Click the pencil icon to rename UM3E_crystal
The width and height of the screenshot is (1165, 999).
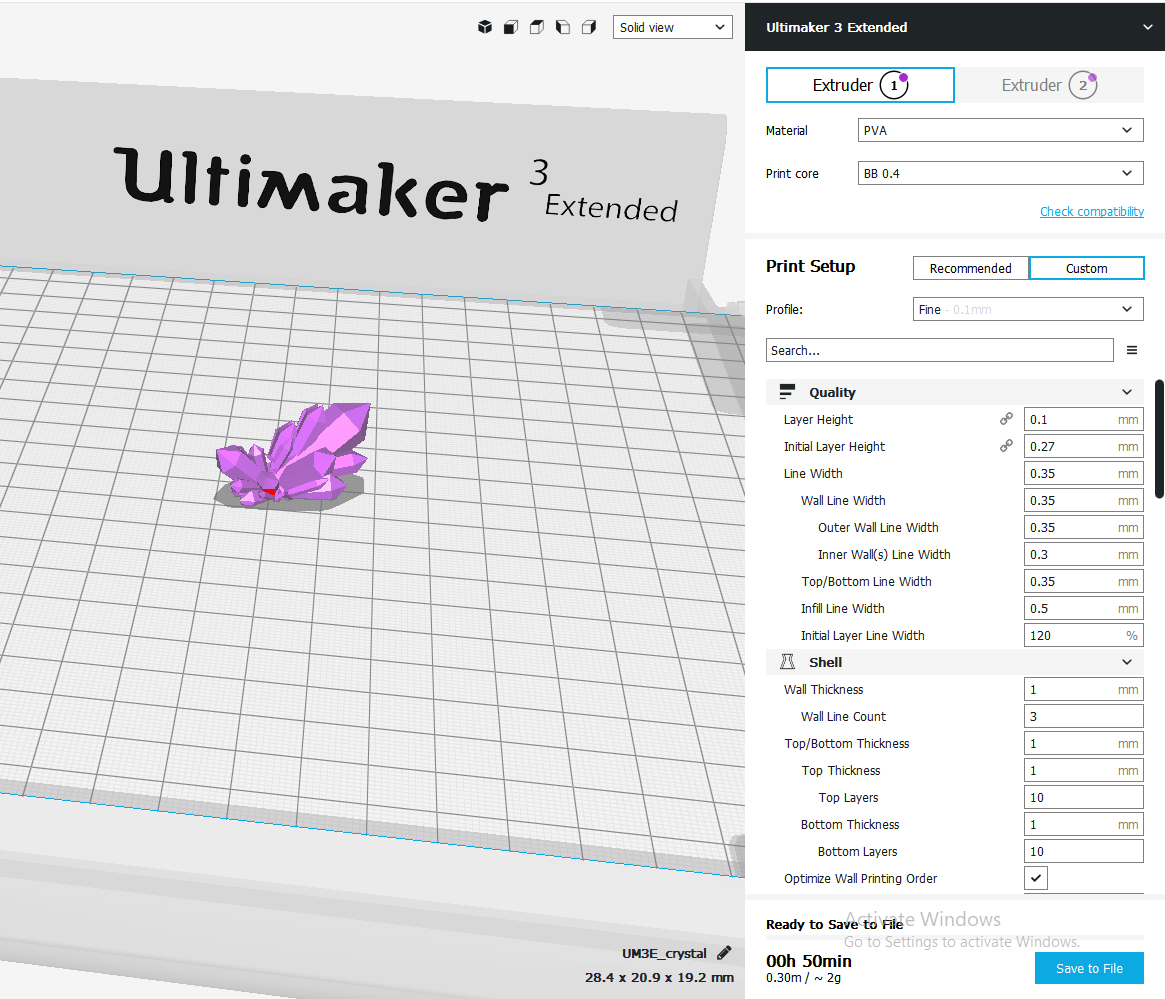tap(724, 953)
